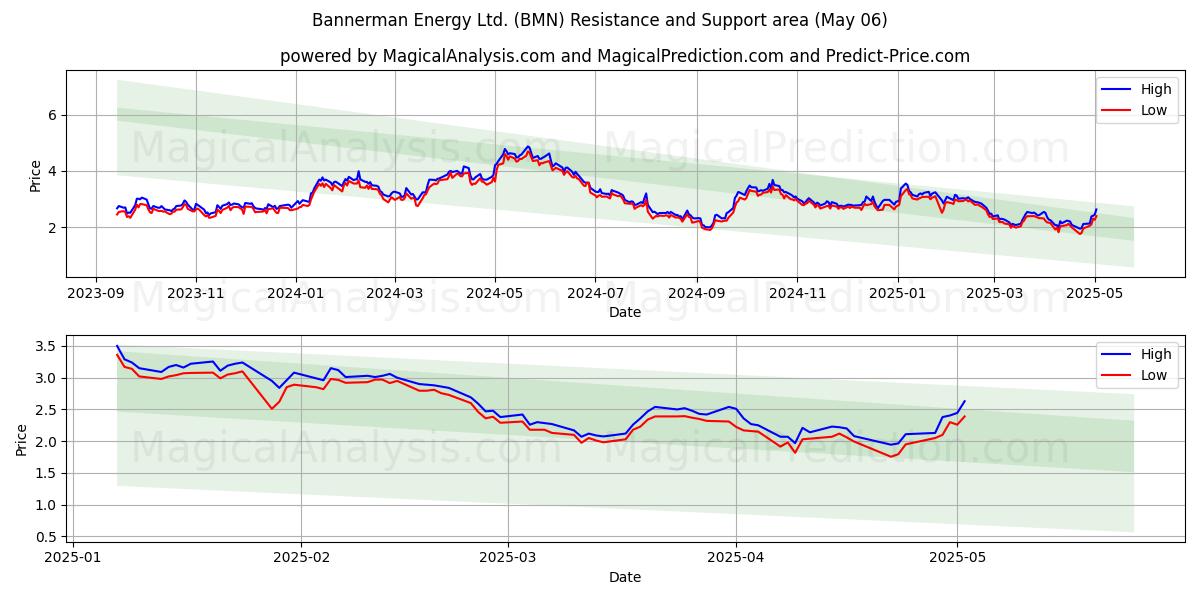Click the '2024-09' x-axis tick label
1200x600 pixels.
point(696,294)
